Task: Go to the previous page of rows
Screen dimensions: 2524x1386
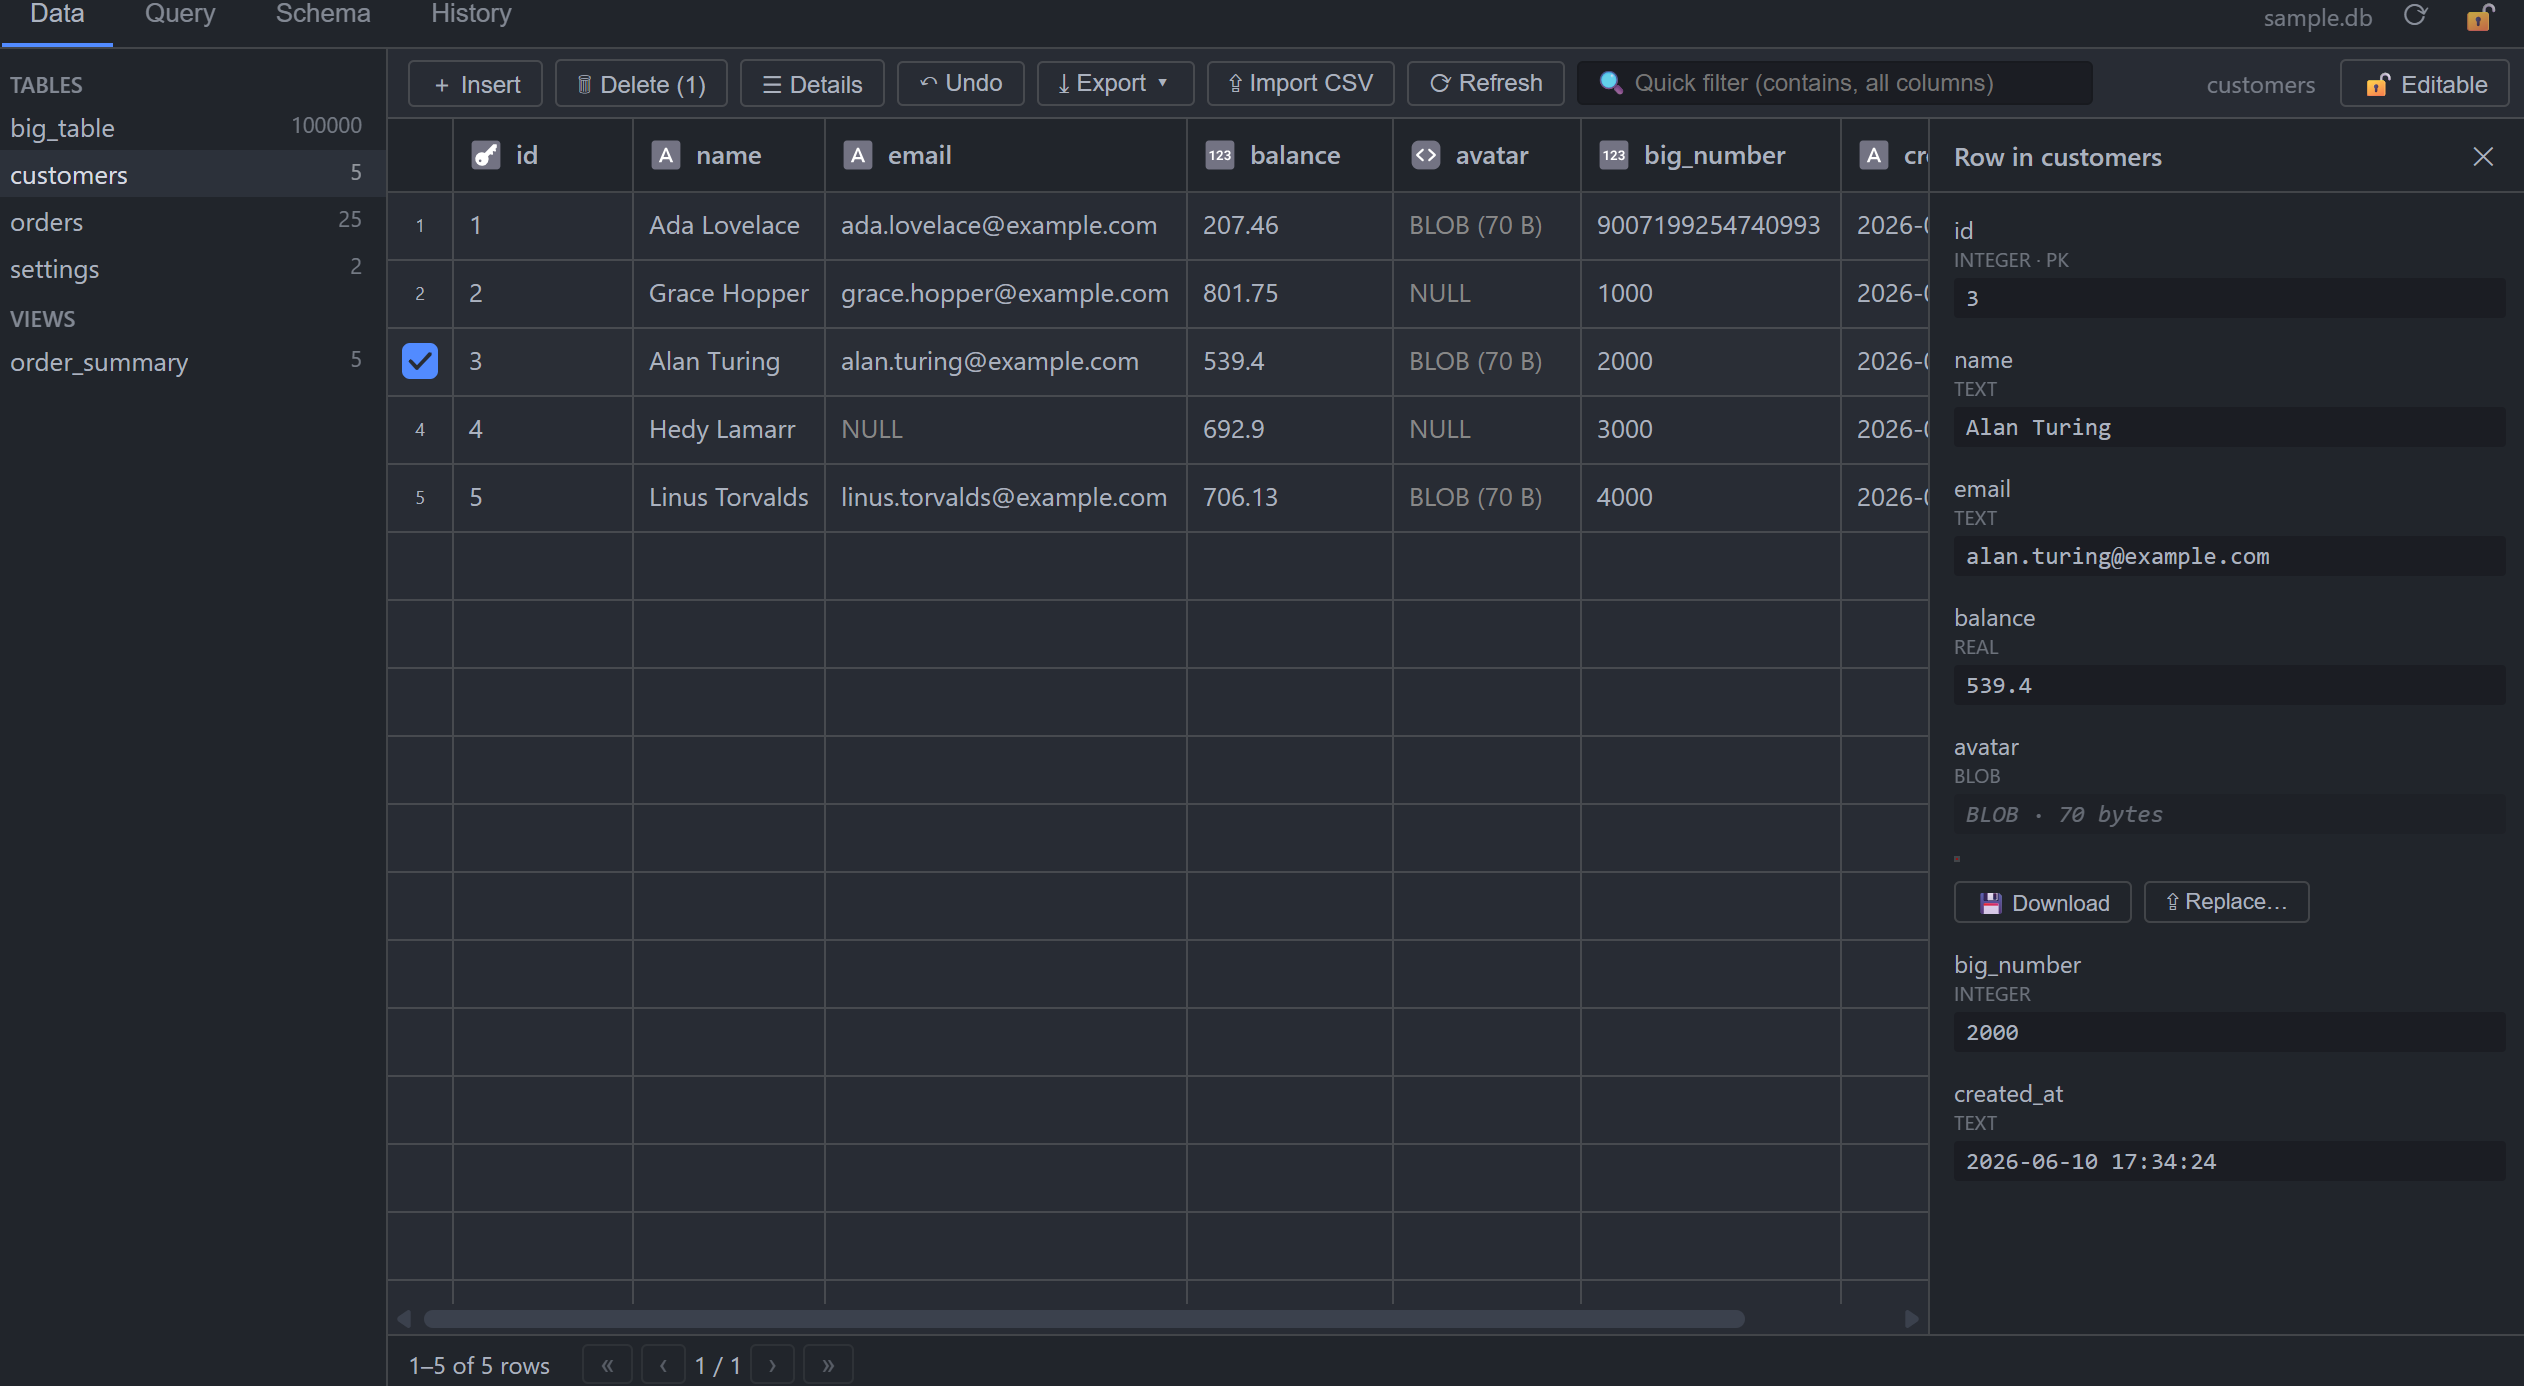Action: 663,1365
